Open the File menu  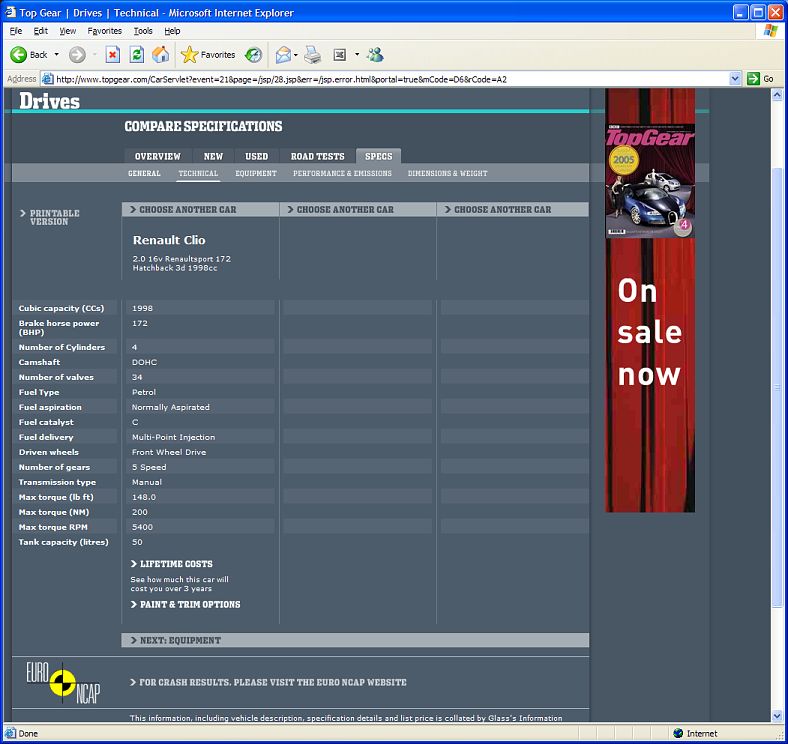[x=16, y=31]
